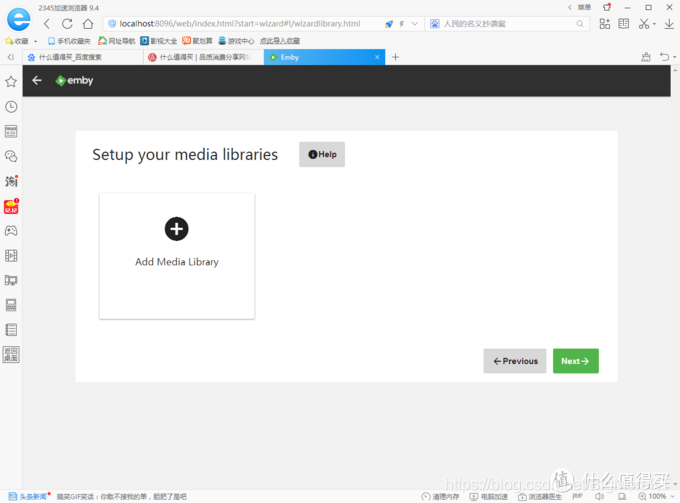
Task: Click the restore closed tabs undo icon
Action: (665, 57)
